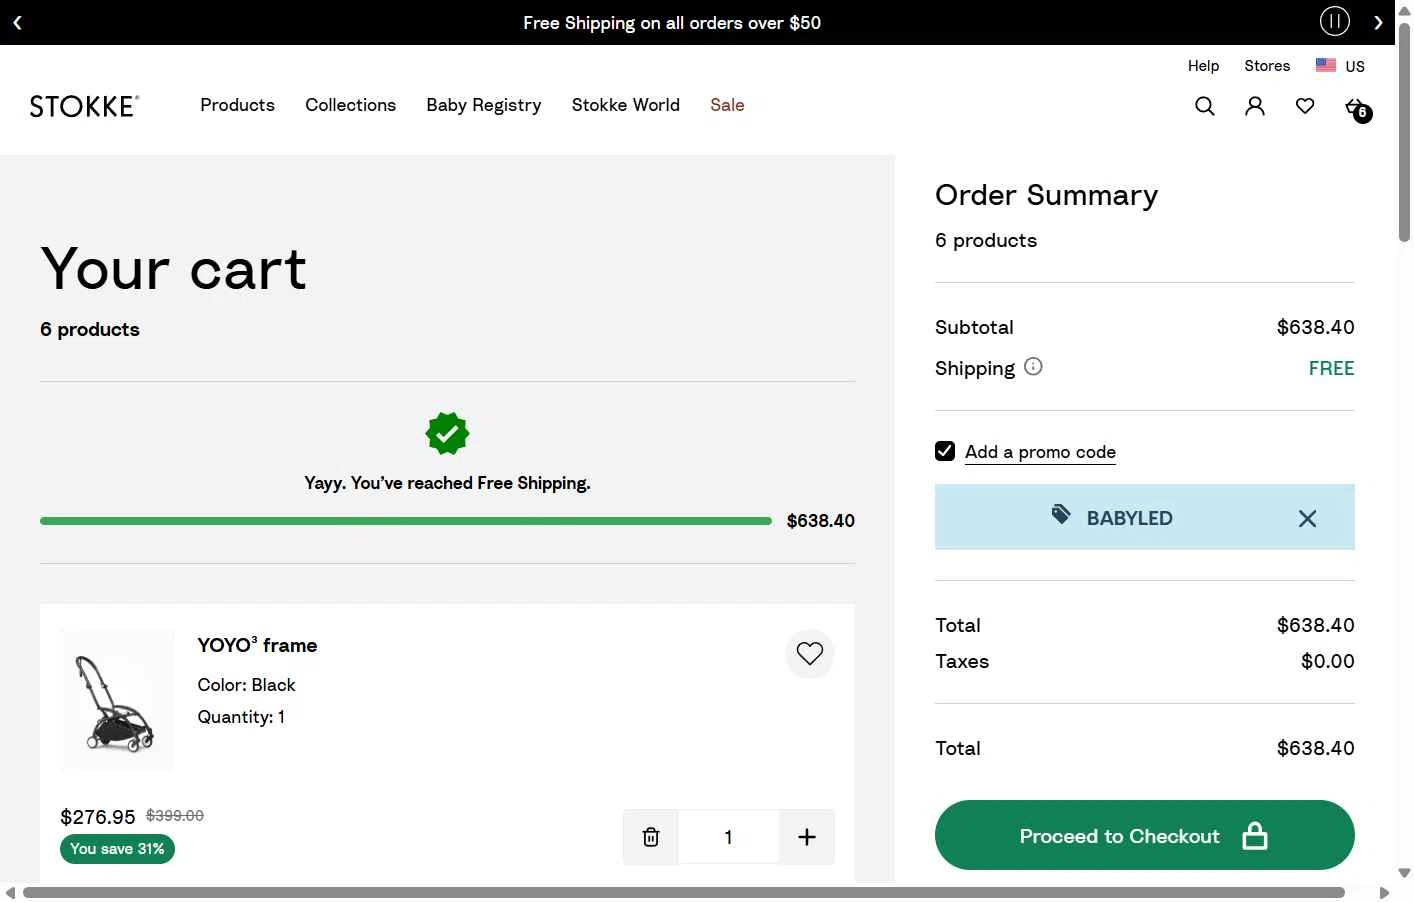Click the YOYO³ frame stroller thumbnail
1414x902 pixels.
[x=117, y=700]
